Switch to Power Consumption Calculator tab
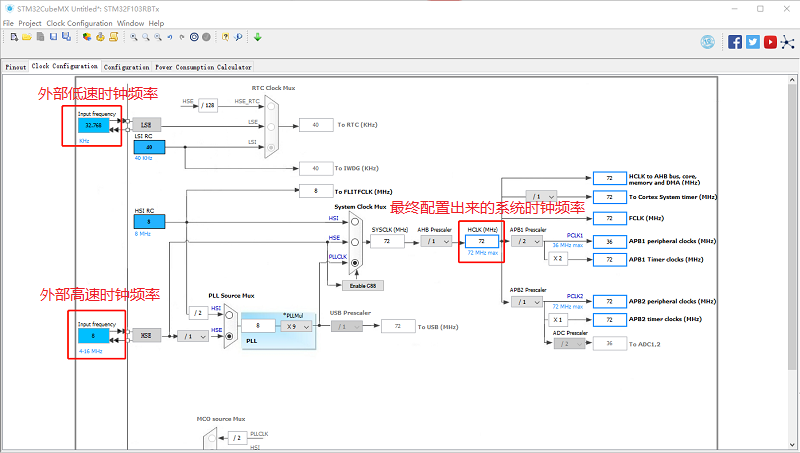Image resolution: width=800 pixels, height=453 pixels. pos(203,67)
